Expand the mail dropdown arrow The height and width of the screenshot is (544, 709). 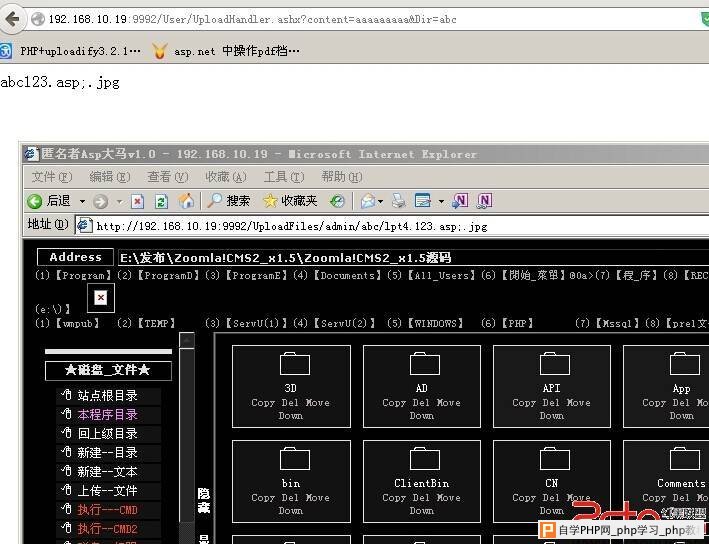(x=380, y=201)
